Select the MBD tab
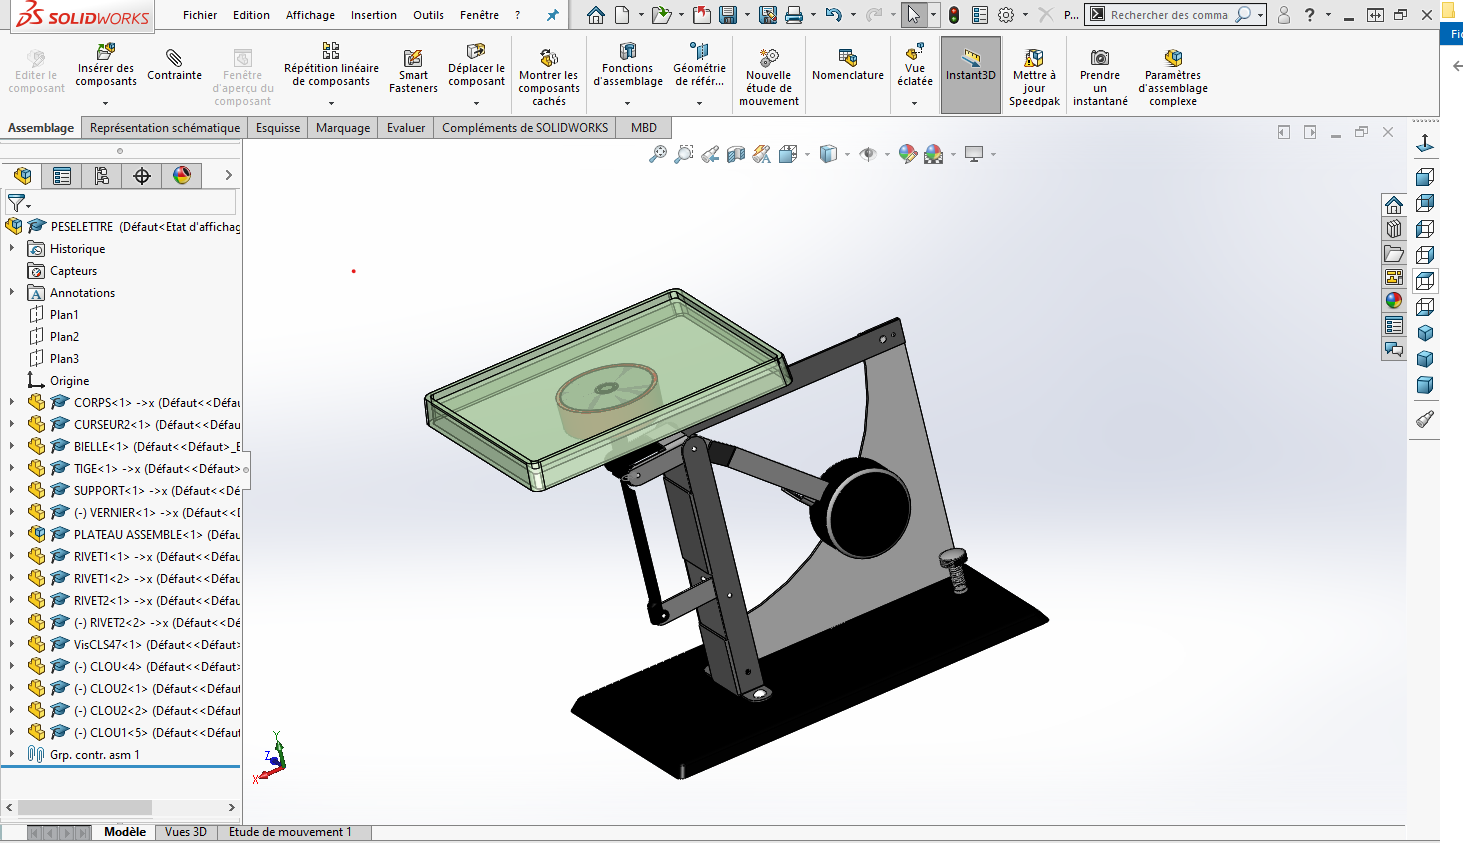 click(644, 128)
